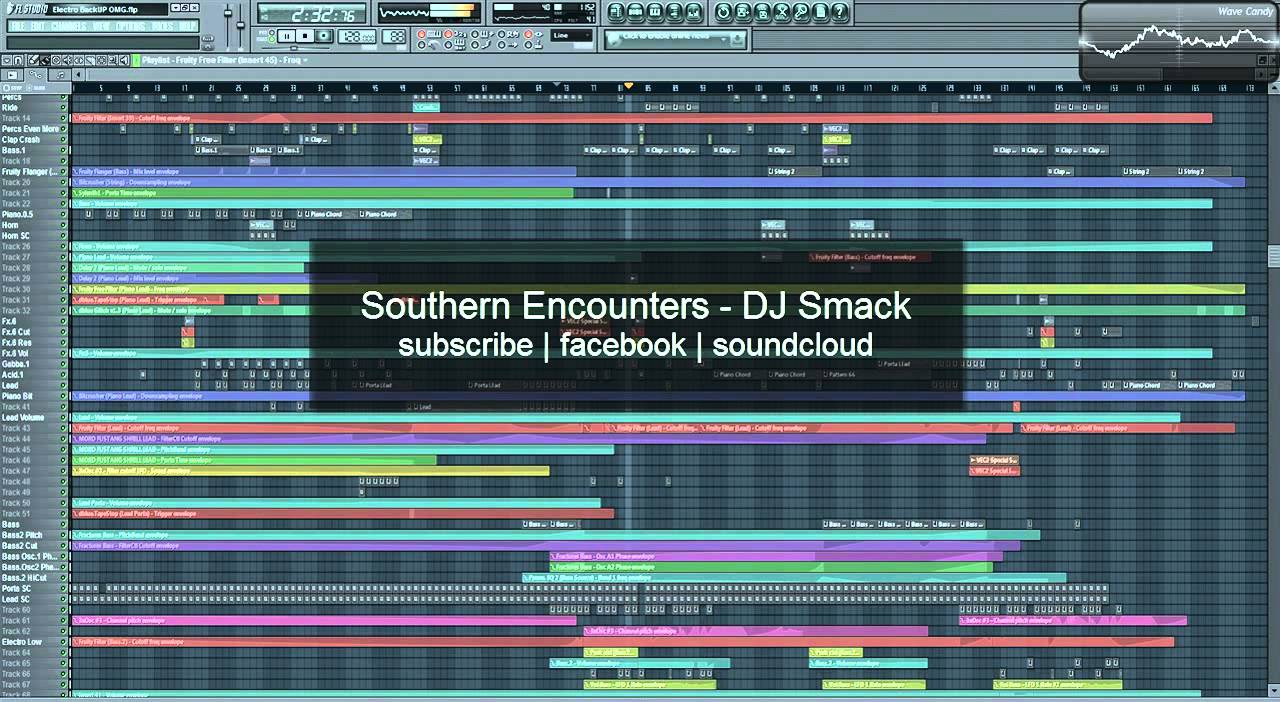Screen dimensions: 1280x702
Task: Select the Paint brush tool in playlist toolbar
Action: coord(44,60)
